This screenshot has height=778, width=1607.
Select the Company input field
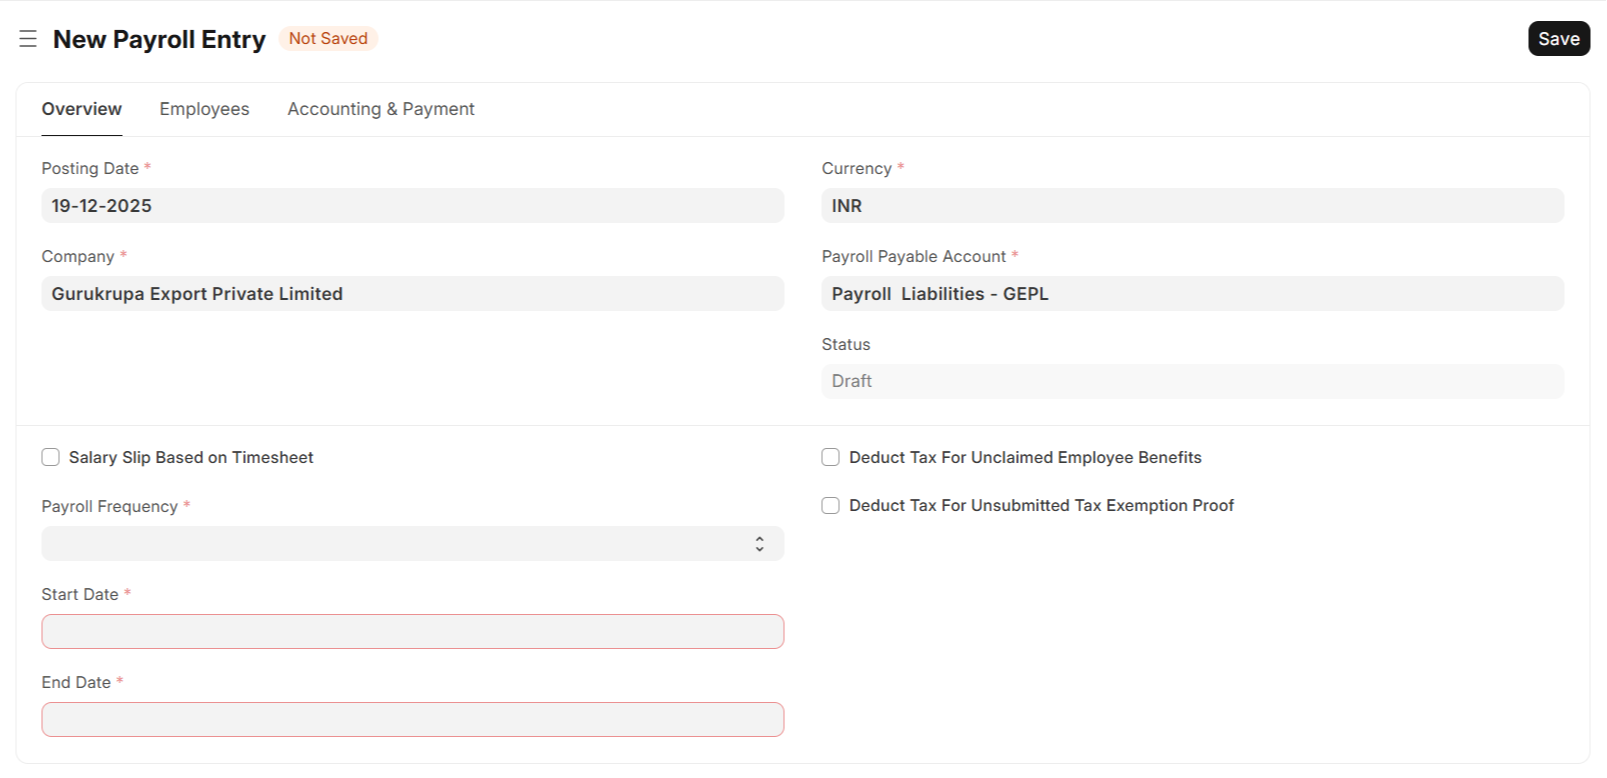coord(413,293)
